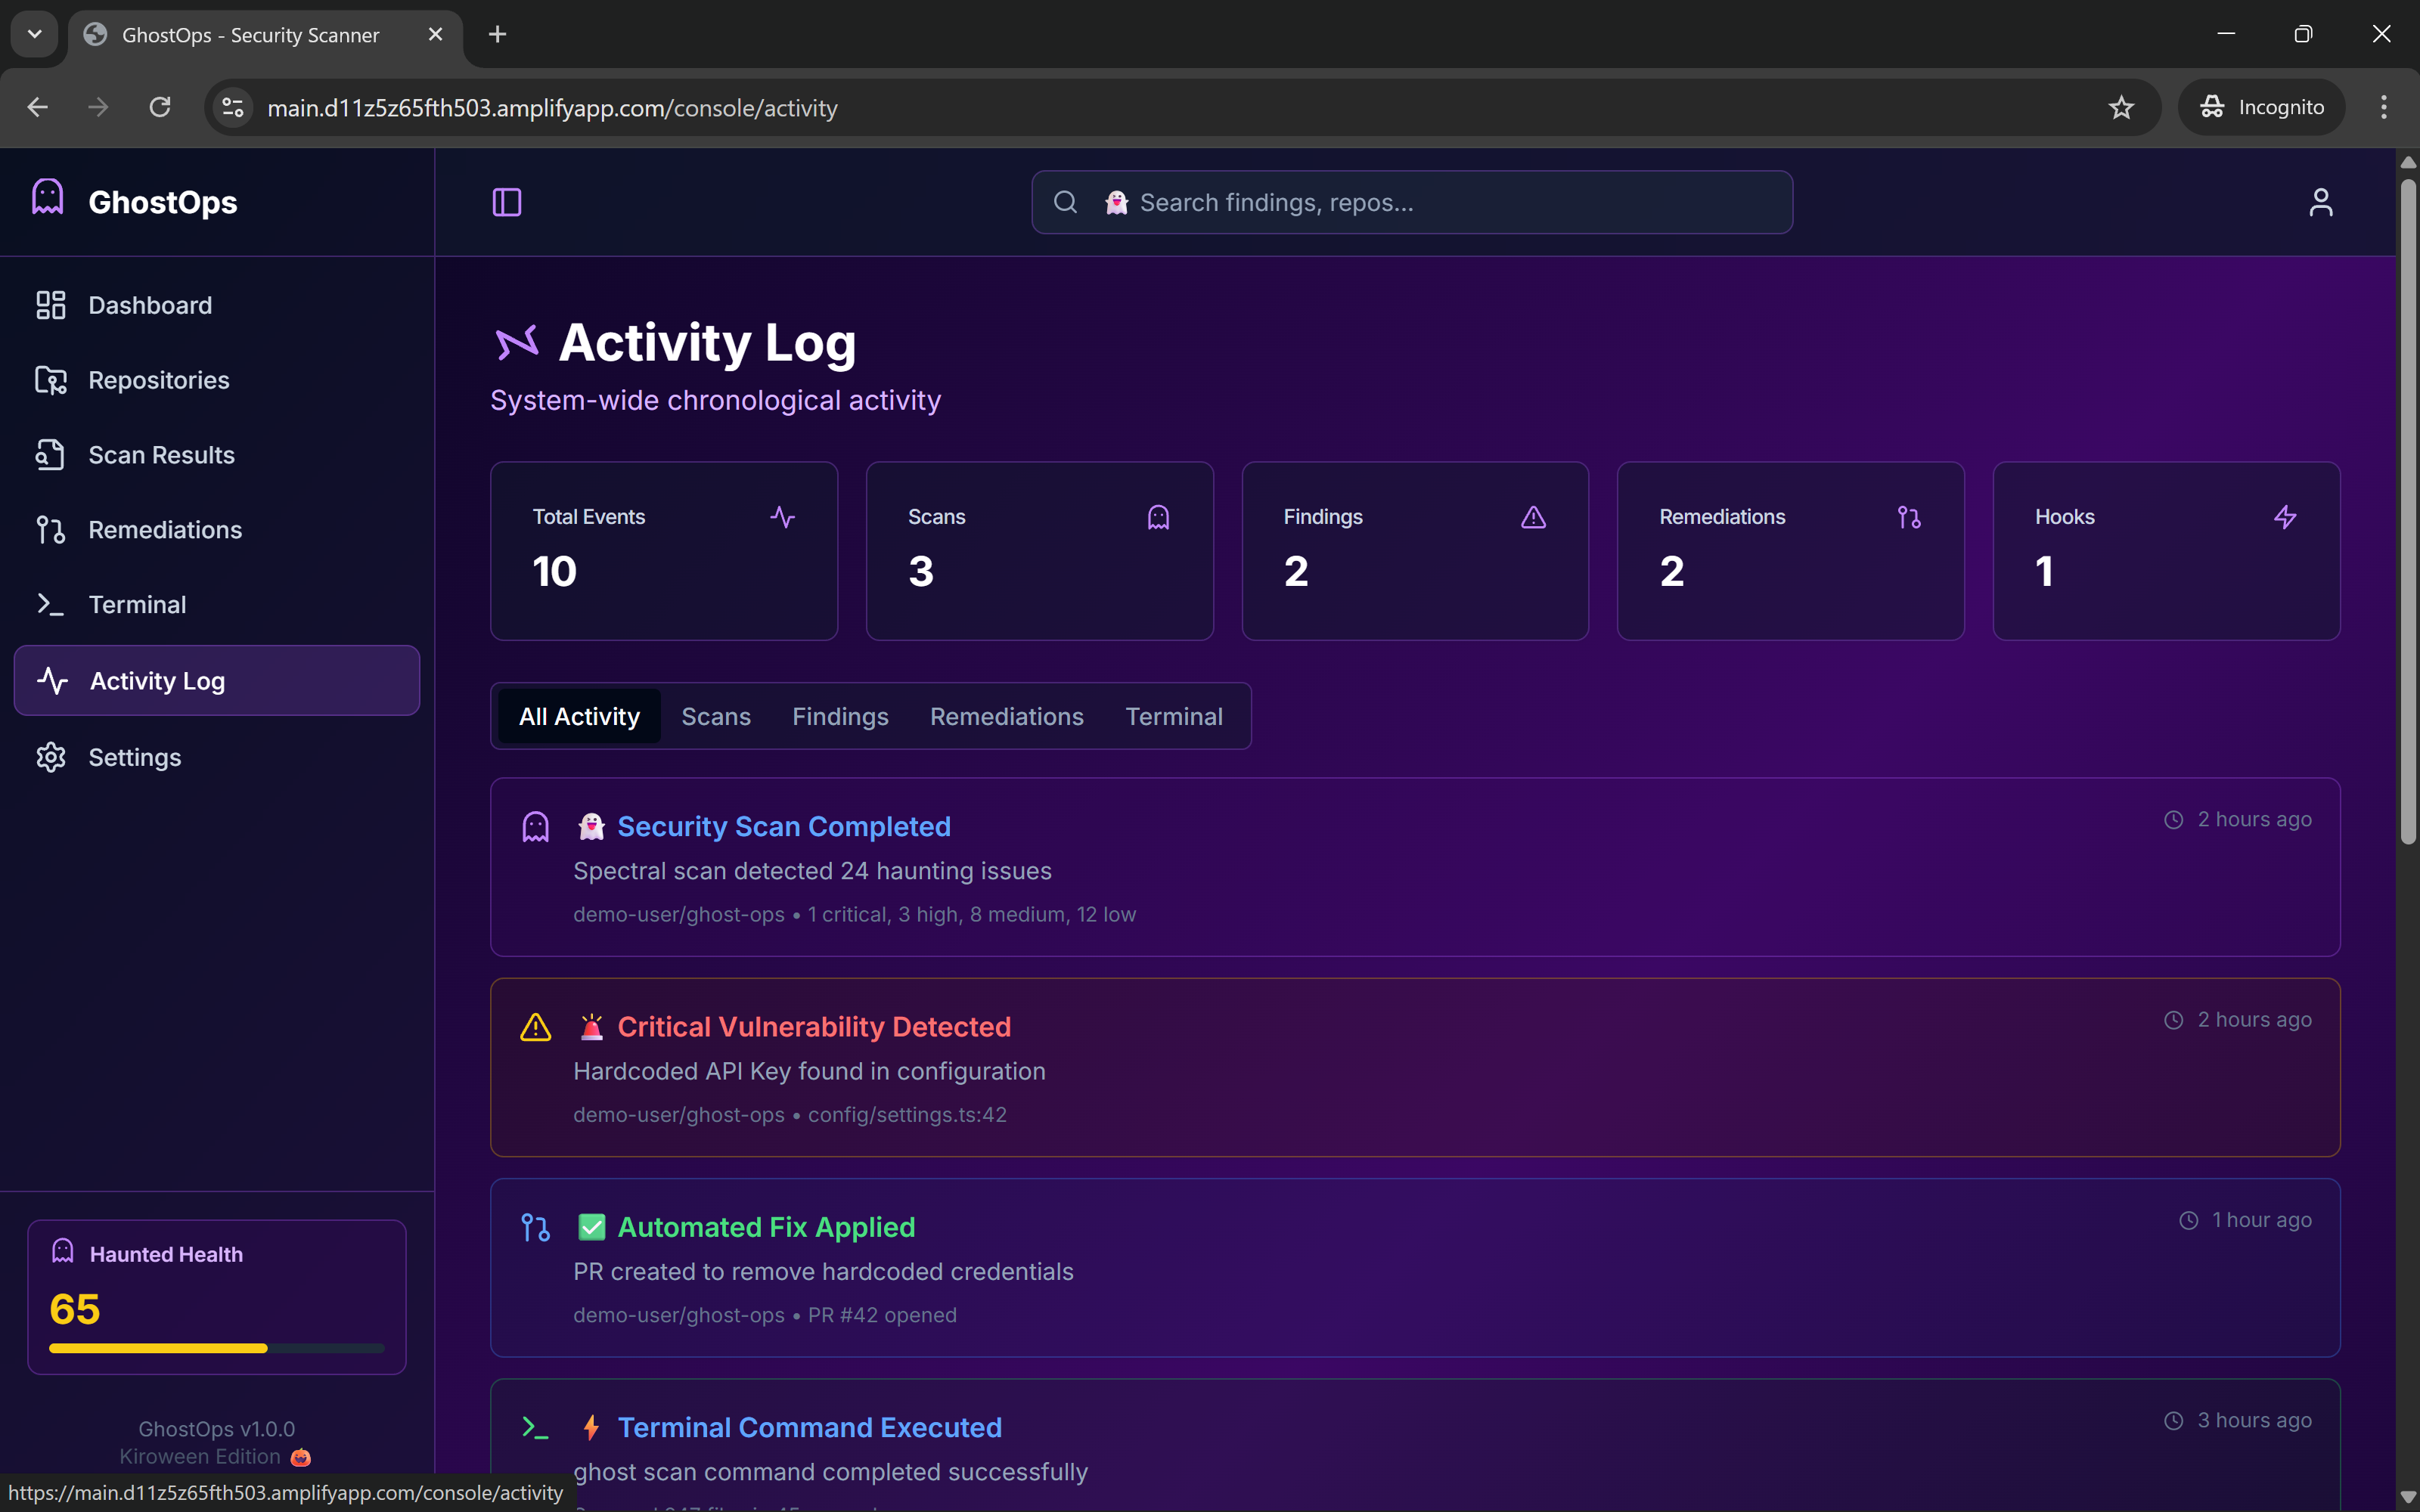Show the Remediations filter tab
This screenshot has width=2420, height=1512.
pos(1006,717)
